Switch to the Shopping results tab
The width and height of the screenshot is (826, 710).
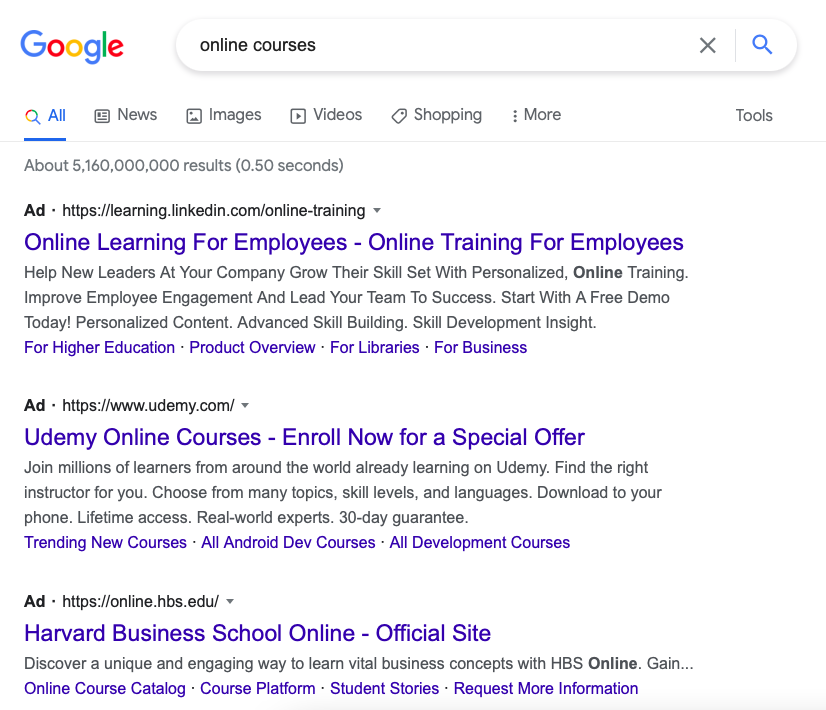point(436,115)
